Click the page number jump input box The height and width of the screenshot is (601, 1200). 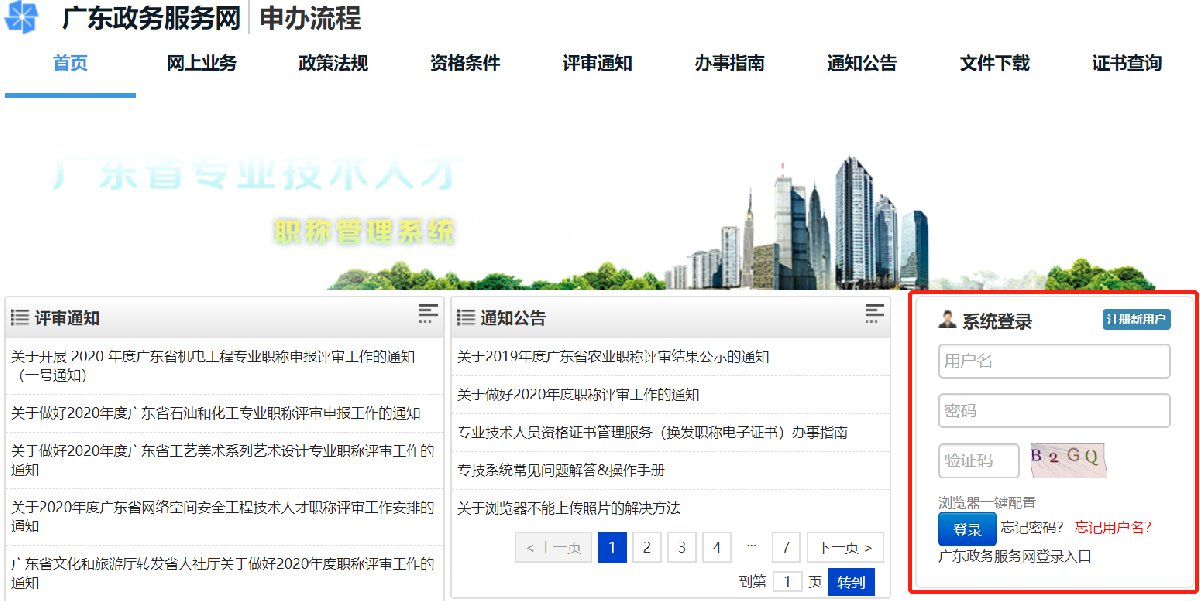tap(787, 581)
